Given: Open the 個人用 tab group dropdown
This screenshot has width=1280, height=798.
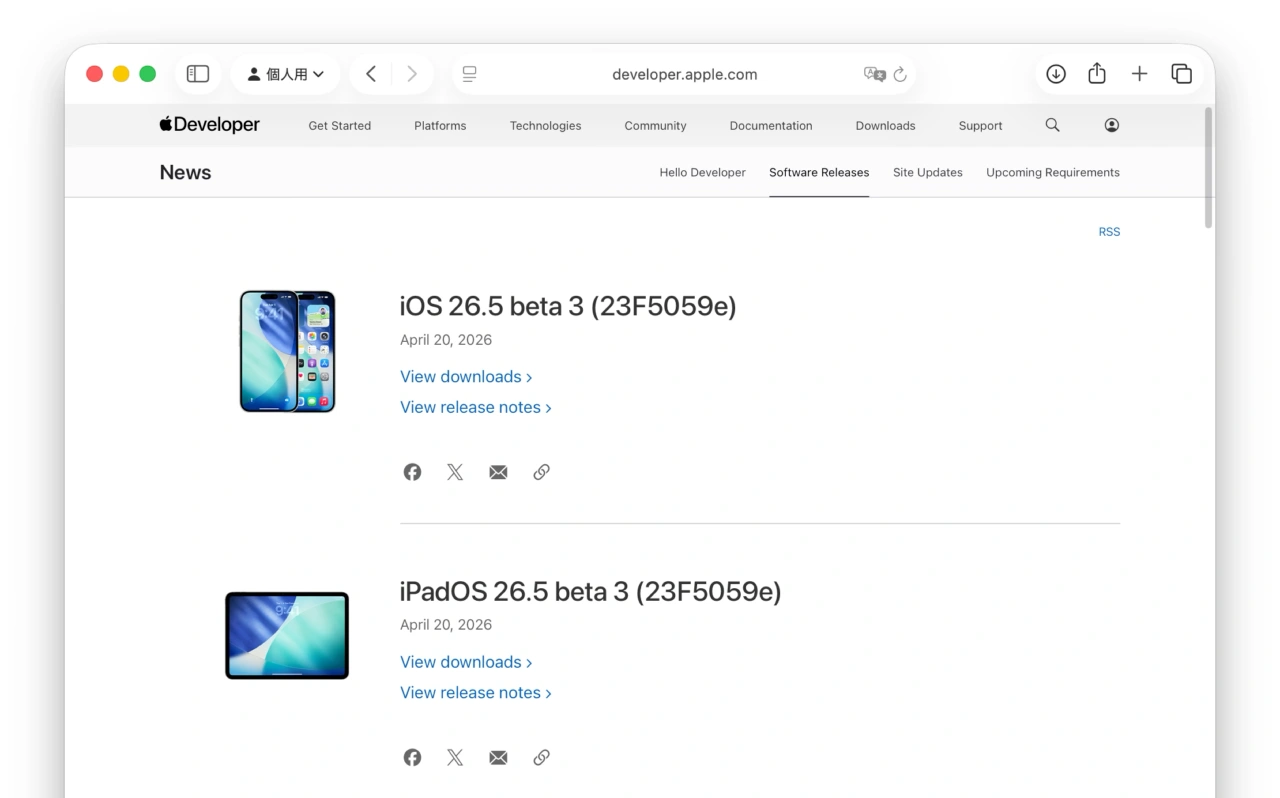Looking at the screenshot, I should 286,73.
